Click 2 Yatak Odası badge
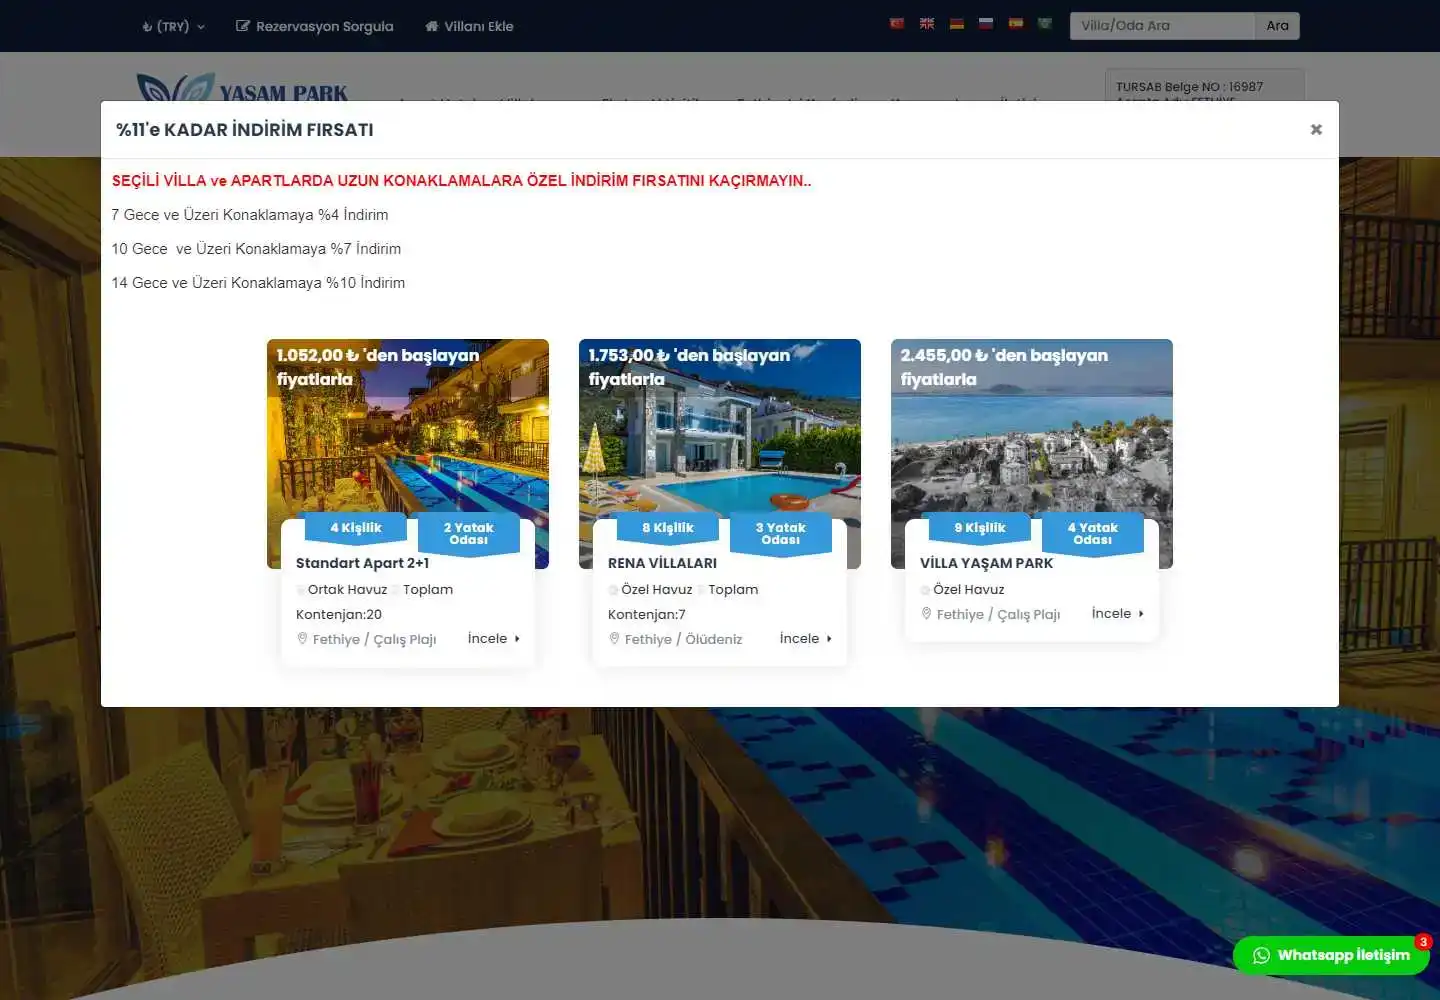 tap(469, 533)
